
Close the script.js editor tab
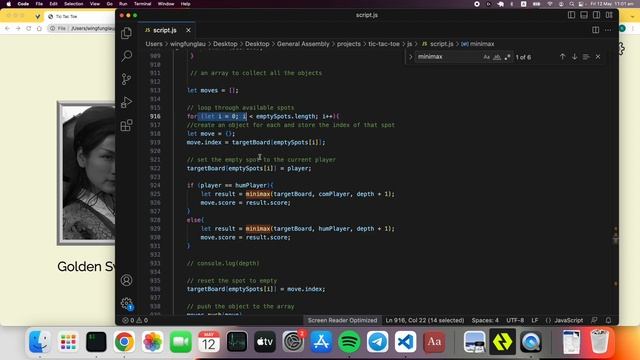coord(188,30)
